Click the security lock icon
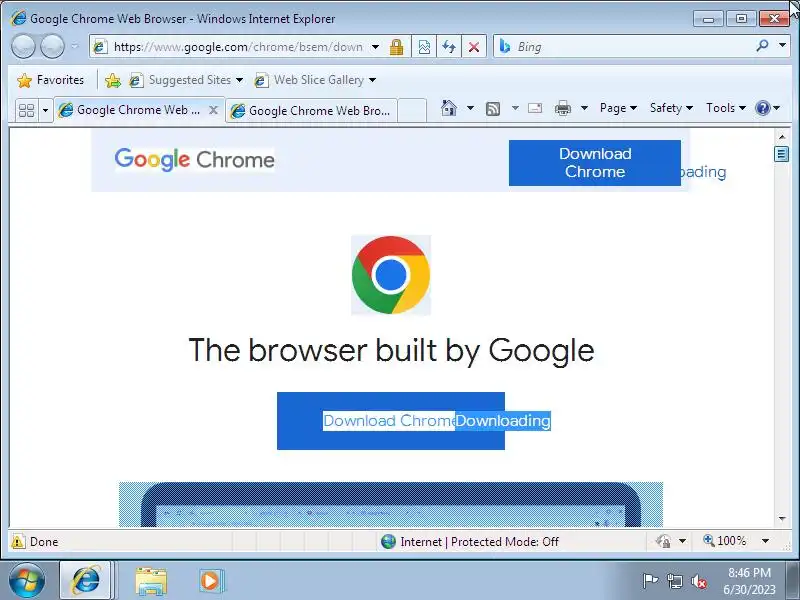The image size is (800, 600). point(396,47)
